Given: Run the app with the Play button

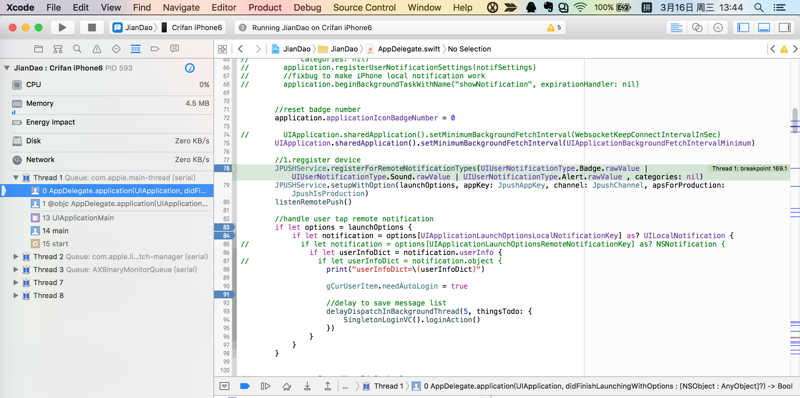Looking at the screenshot, I should [x=63, y=28].
